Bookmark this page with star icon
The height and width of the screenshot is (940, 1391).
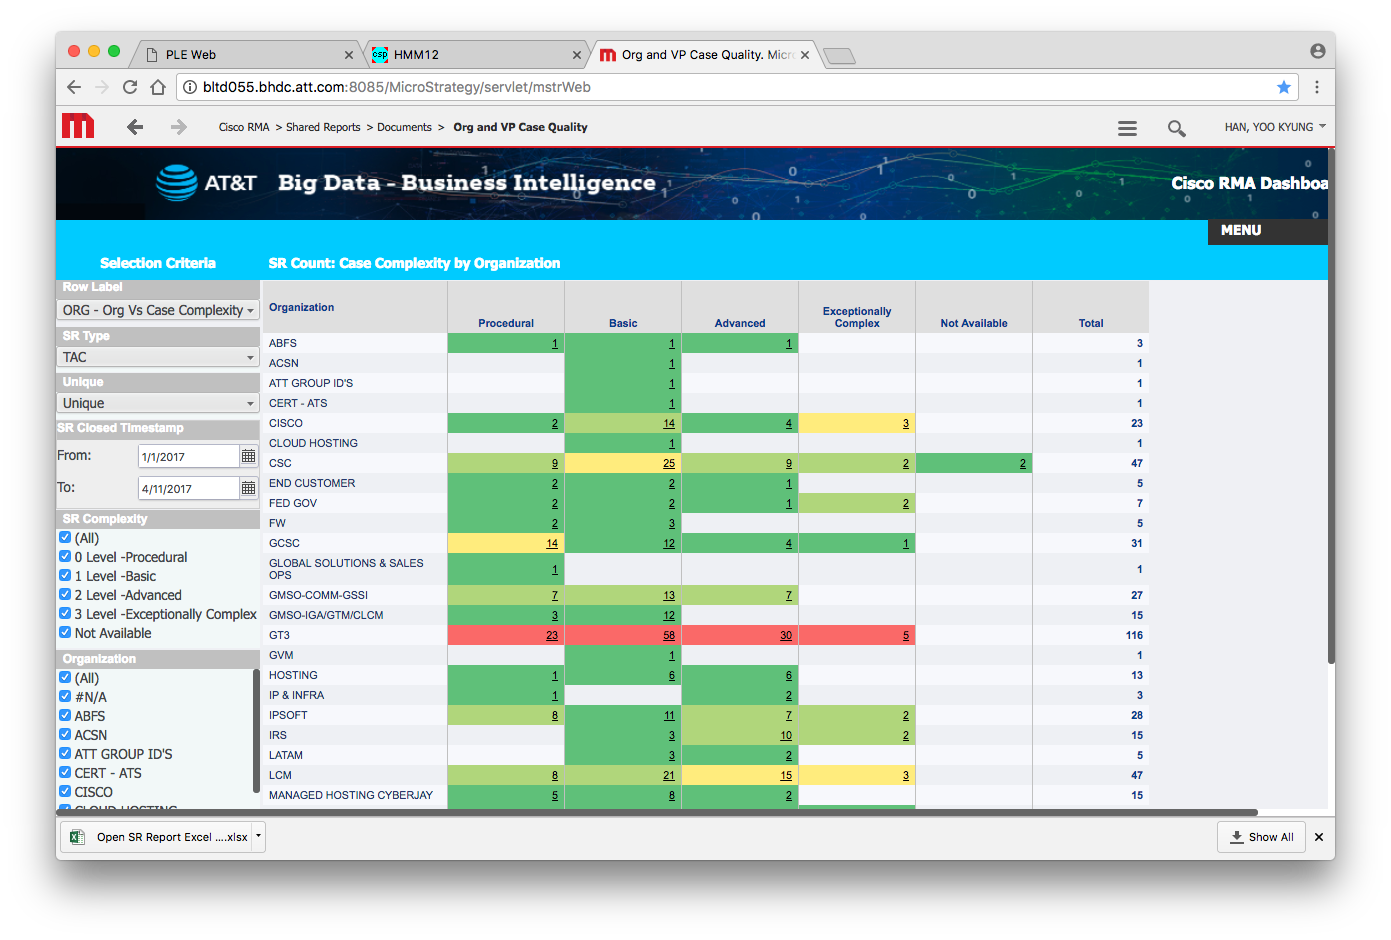click(x=1283, y=87)
